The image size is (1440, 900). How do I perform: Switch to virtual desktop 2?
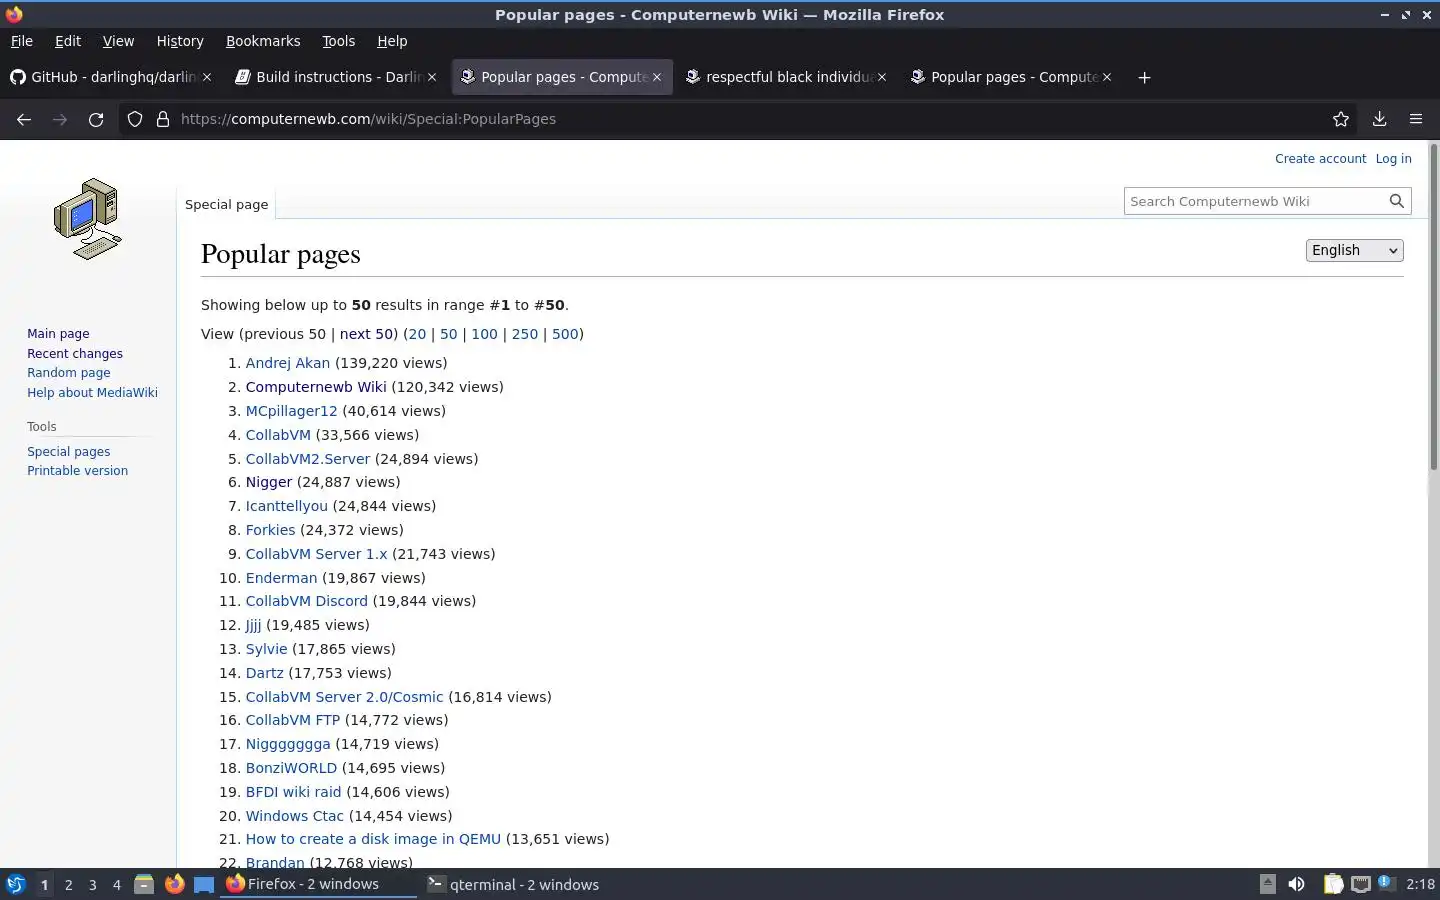point(68,884)
